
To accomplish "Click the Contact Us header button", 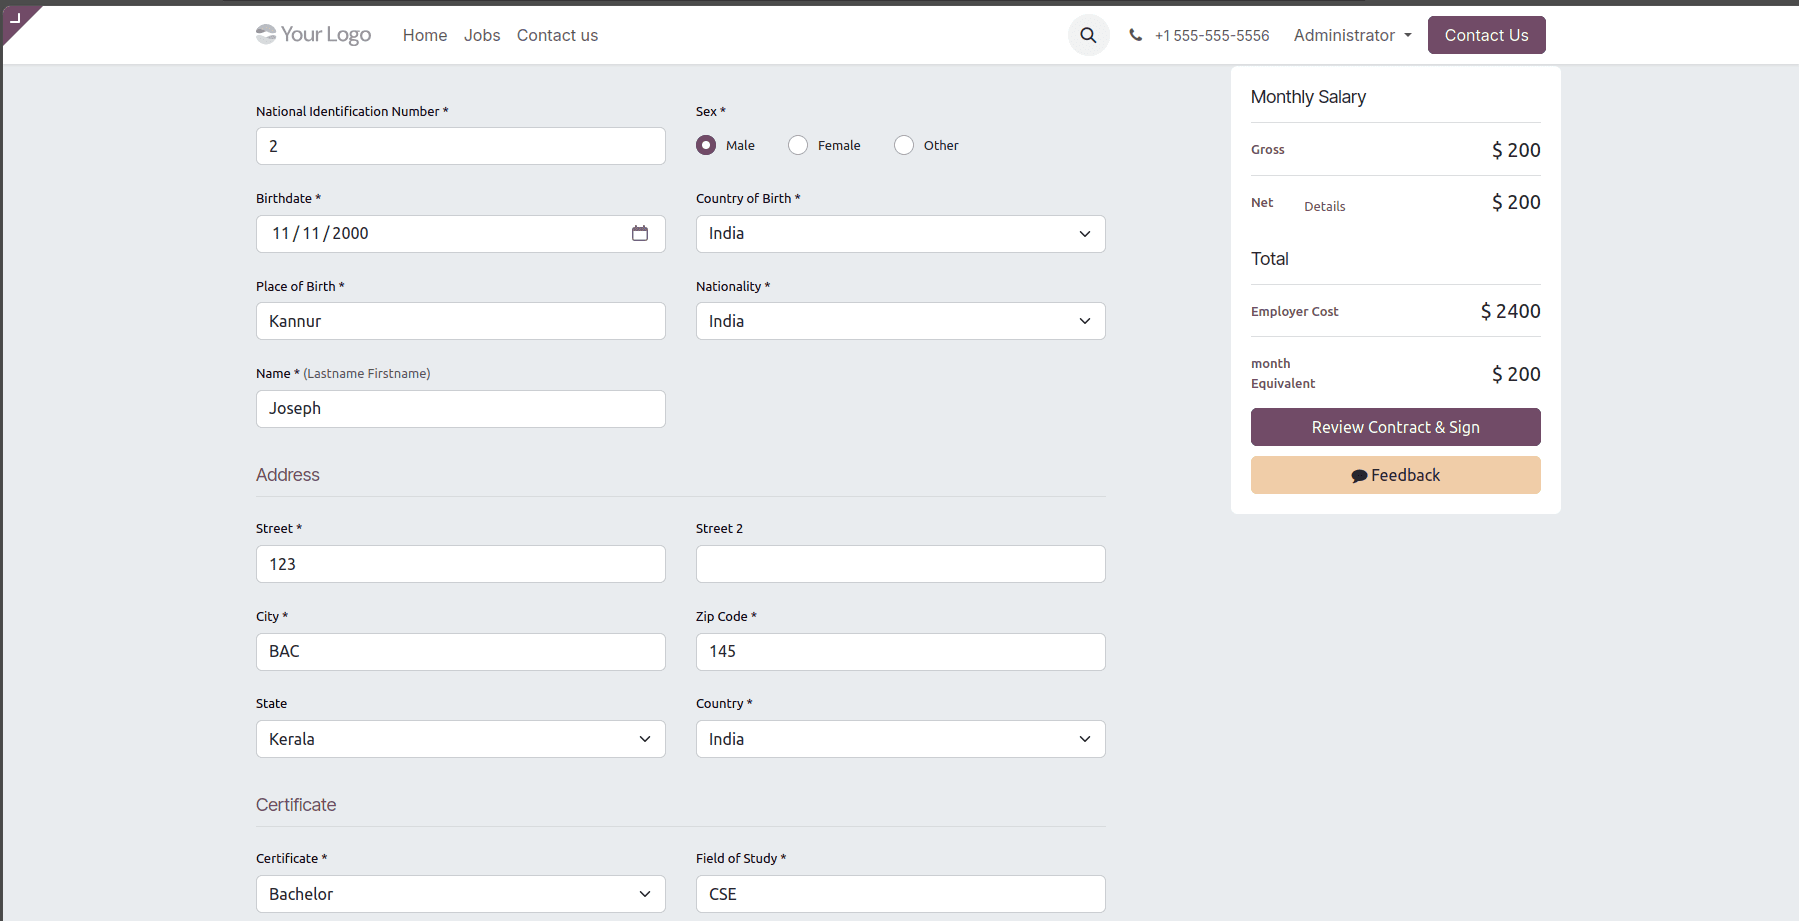I will click(x=1486, y=35).
